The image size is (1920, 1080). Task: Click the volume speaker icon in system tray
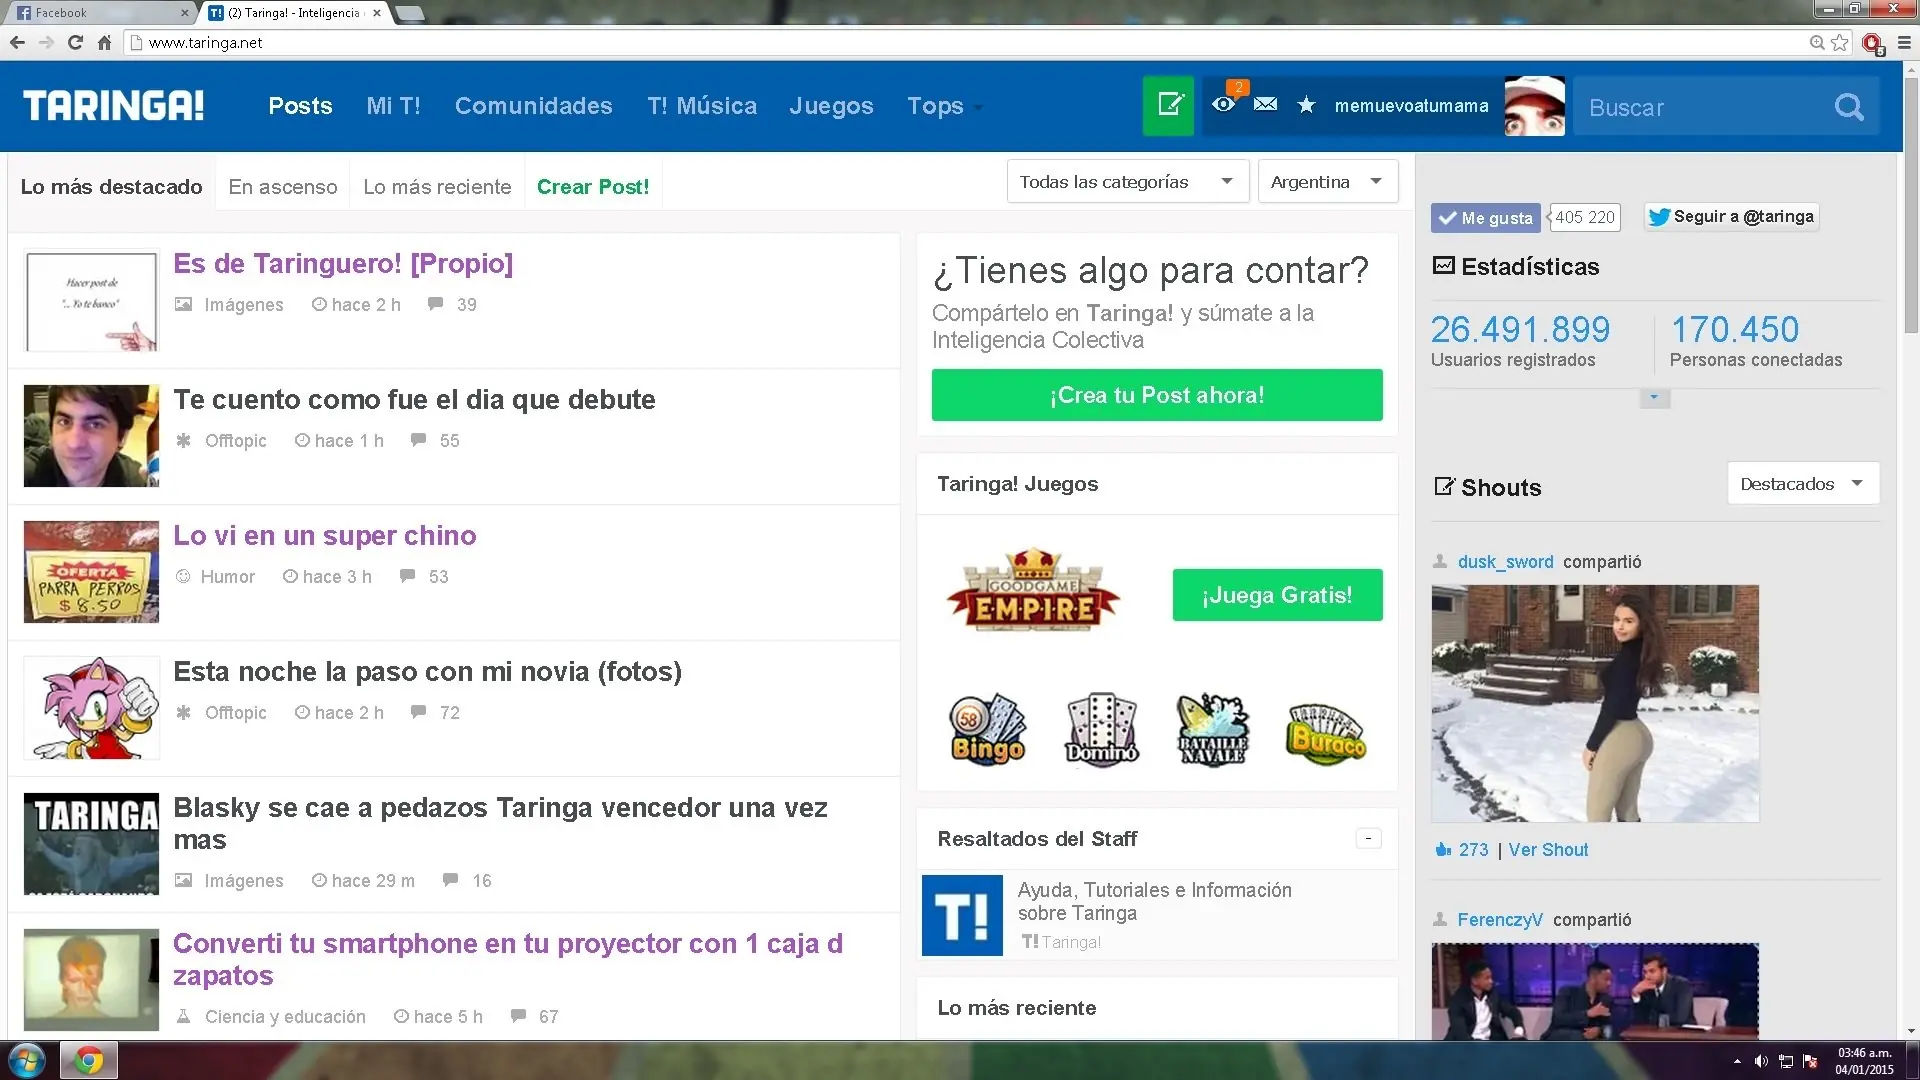click(1761, 1061)
